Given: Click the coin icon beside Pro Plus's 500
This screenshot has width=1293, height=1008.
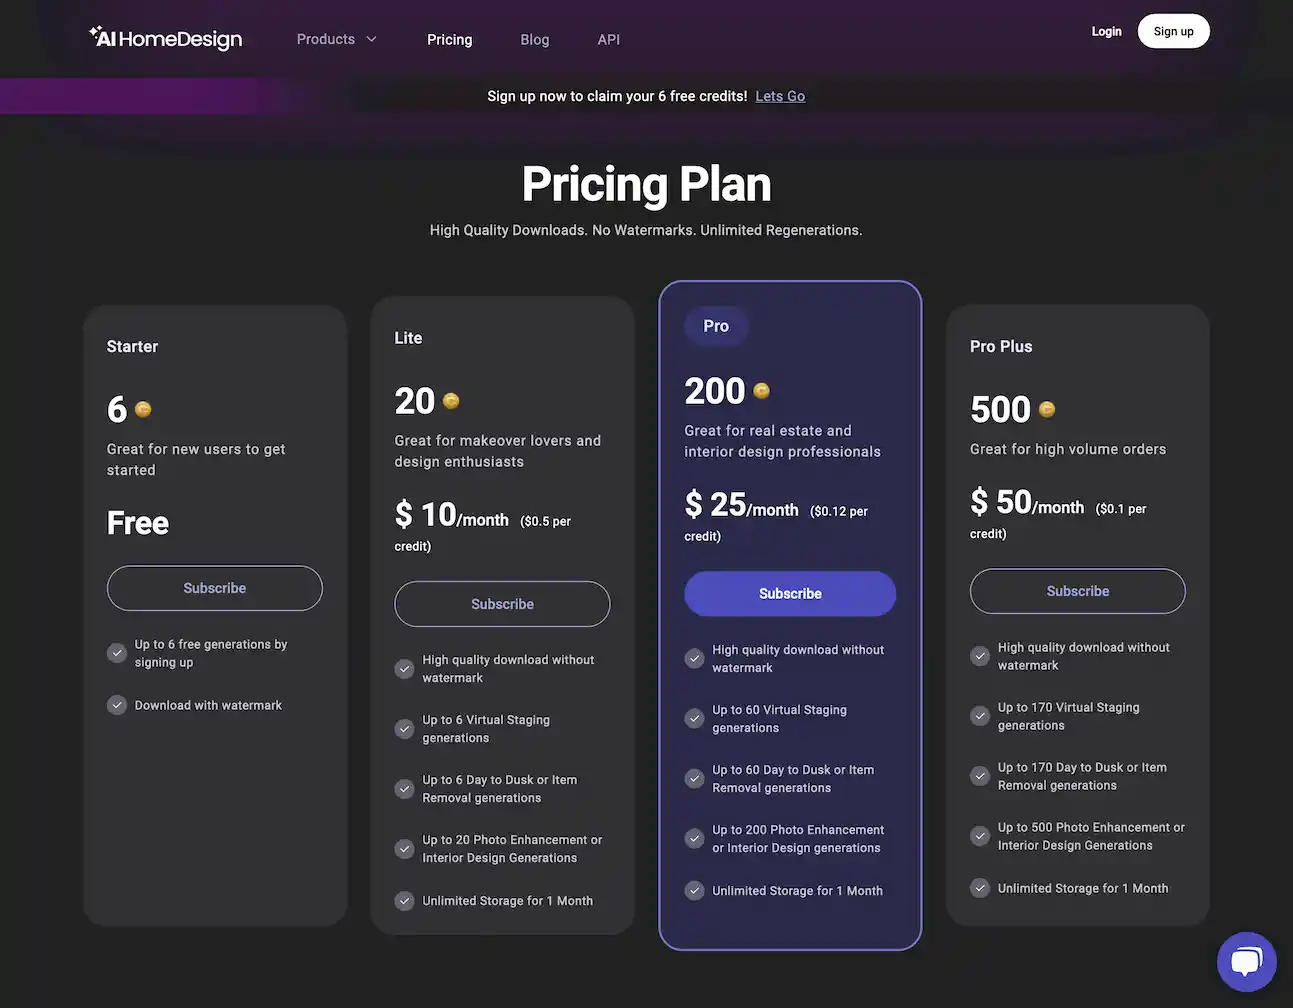Looking at the screenshot, I should (x=1046, y=409).
